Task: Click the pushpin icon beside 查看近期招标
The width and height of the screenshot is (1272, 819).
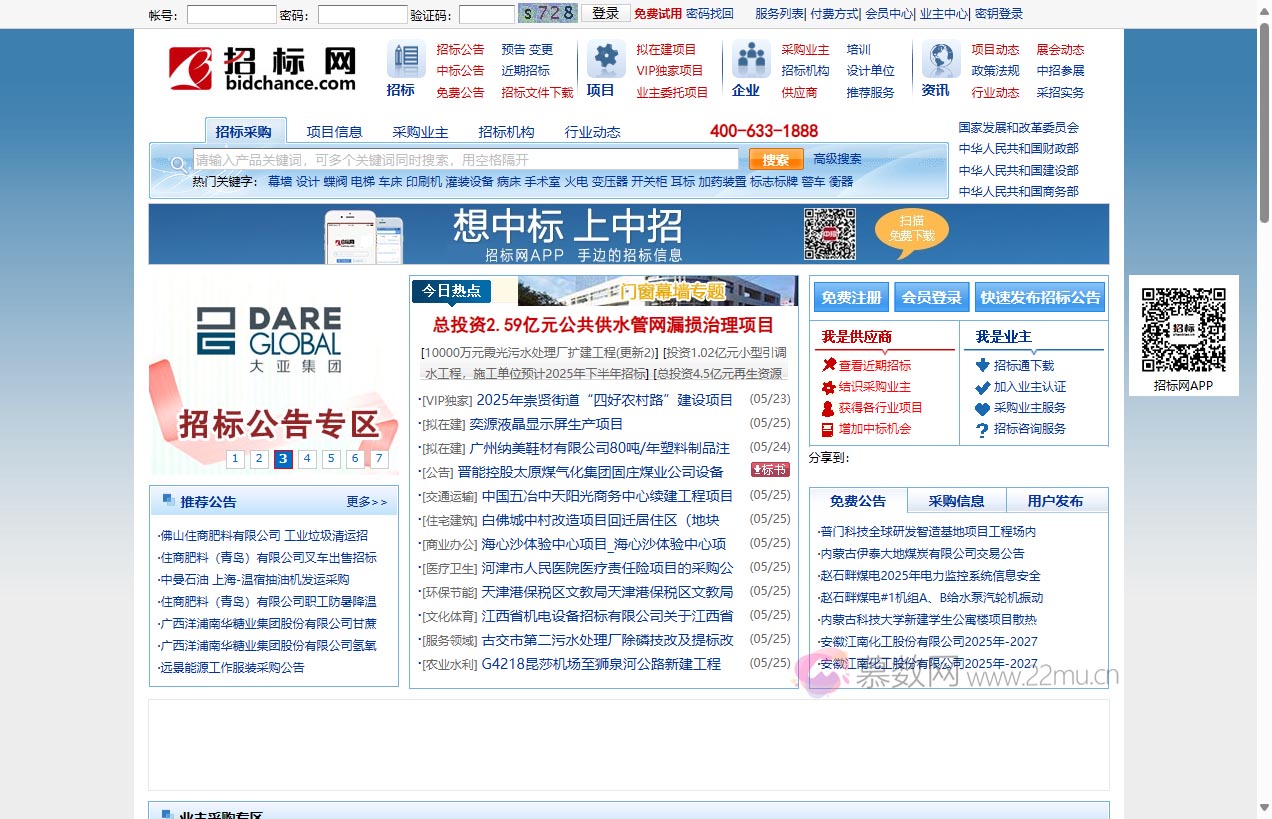Action: click(x=828, y=365)
